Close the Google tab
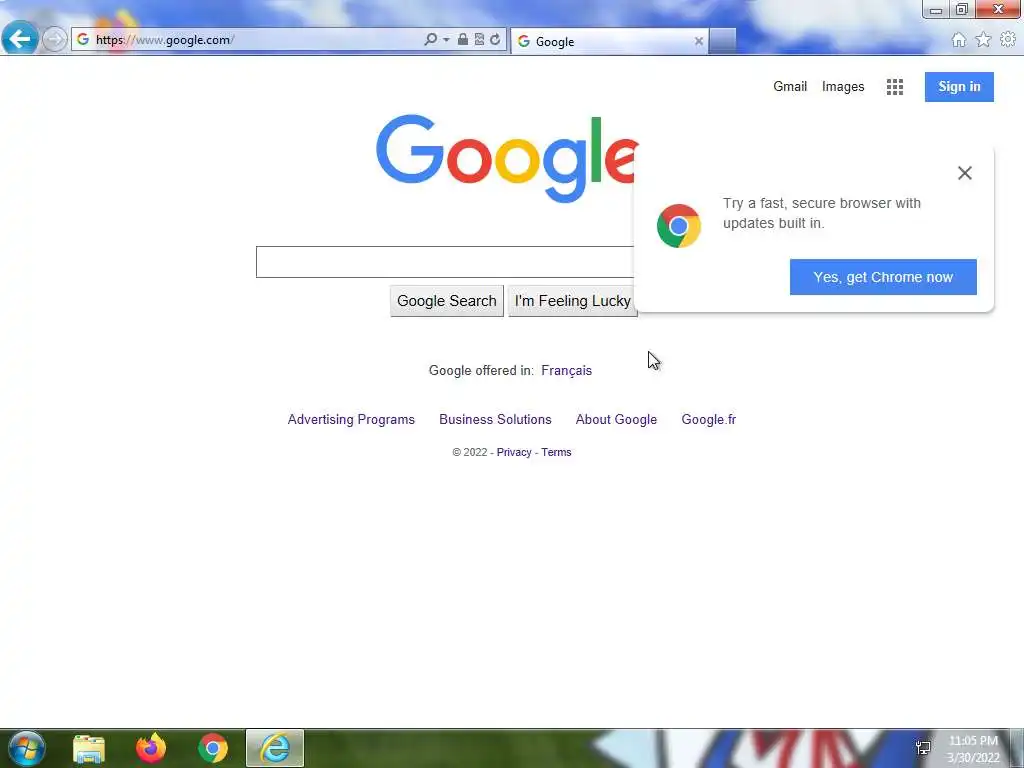Viewport: 1024px width, 768px height. [x=698, y=41]
